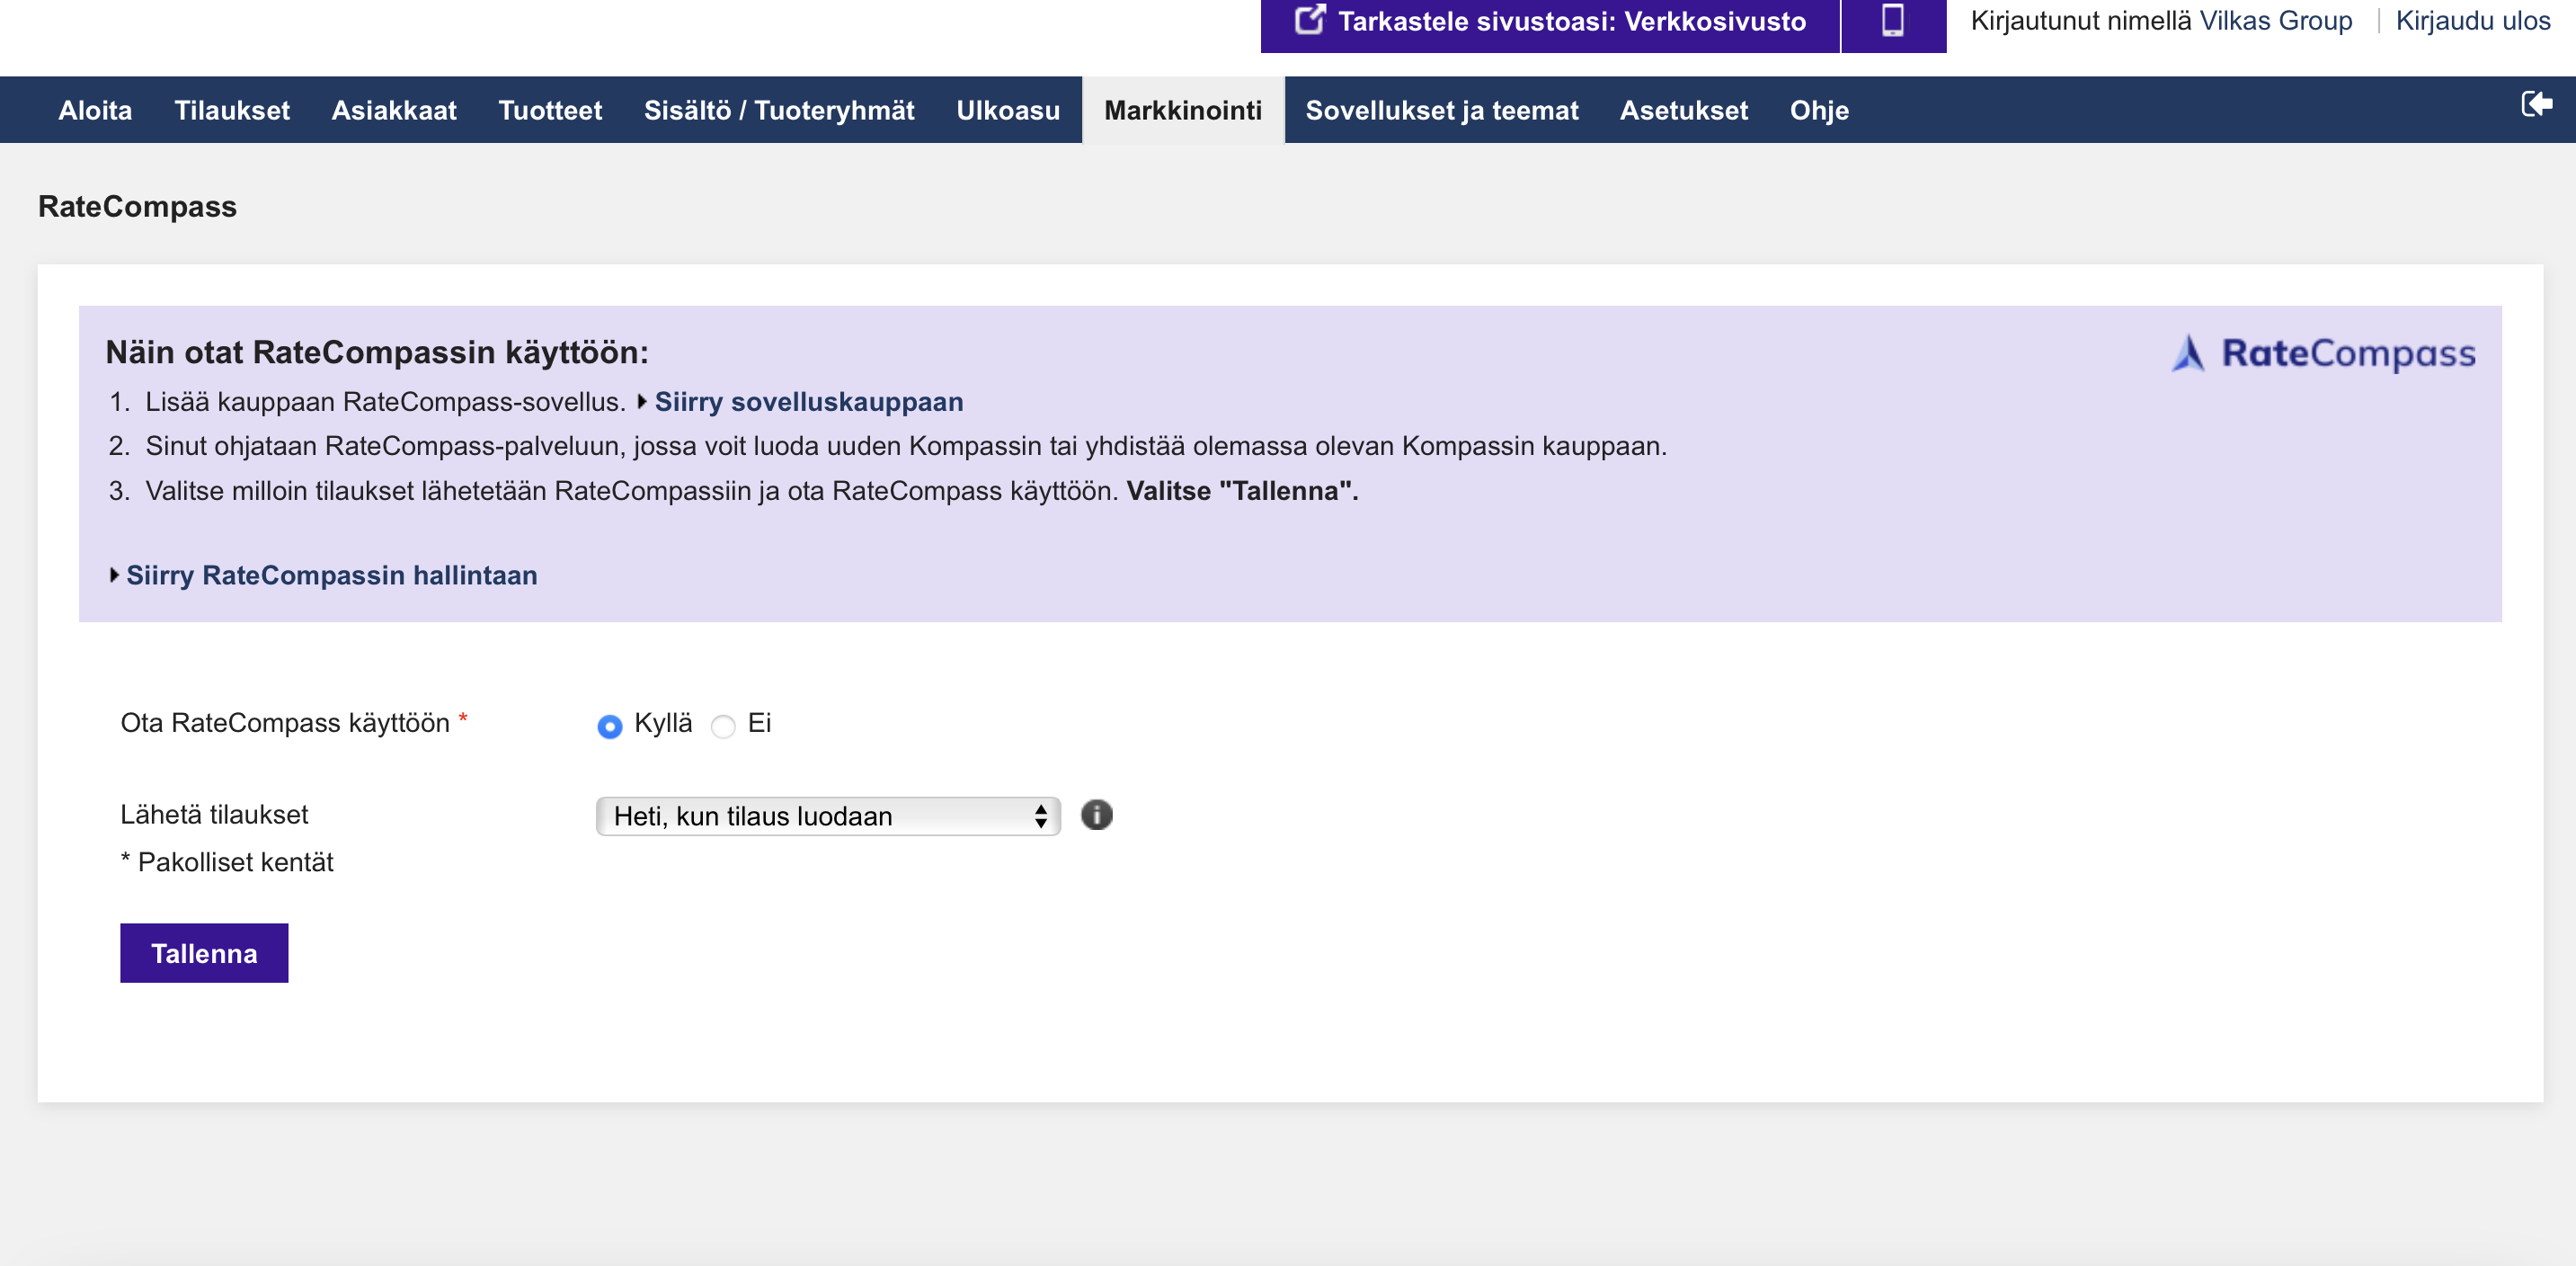Open the Asiakkaat menu
This screenshot has width=2576, height=1266.
tap(394, 110)
